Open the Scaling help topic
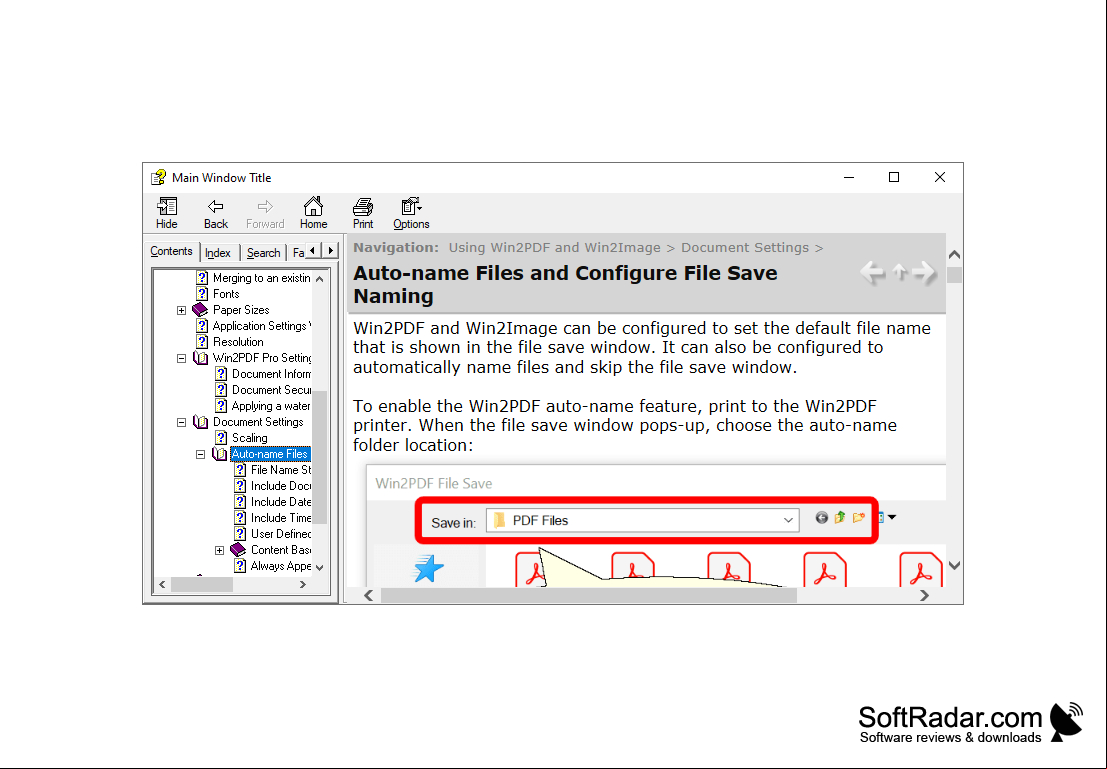The width and height of the screenshot is (1107, 769). click(x=249, y=438)
